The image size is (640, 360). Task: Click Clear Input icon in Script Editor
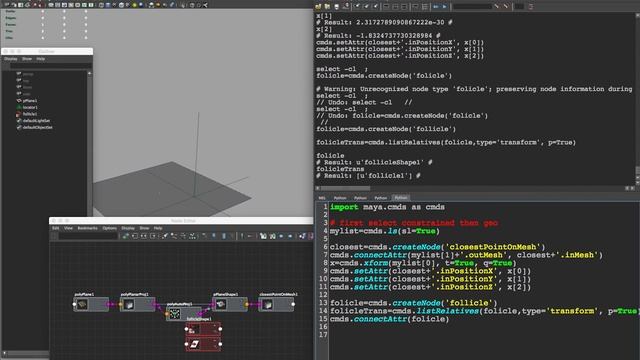click(x=366, y=7)
